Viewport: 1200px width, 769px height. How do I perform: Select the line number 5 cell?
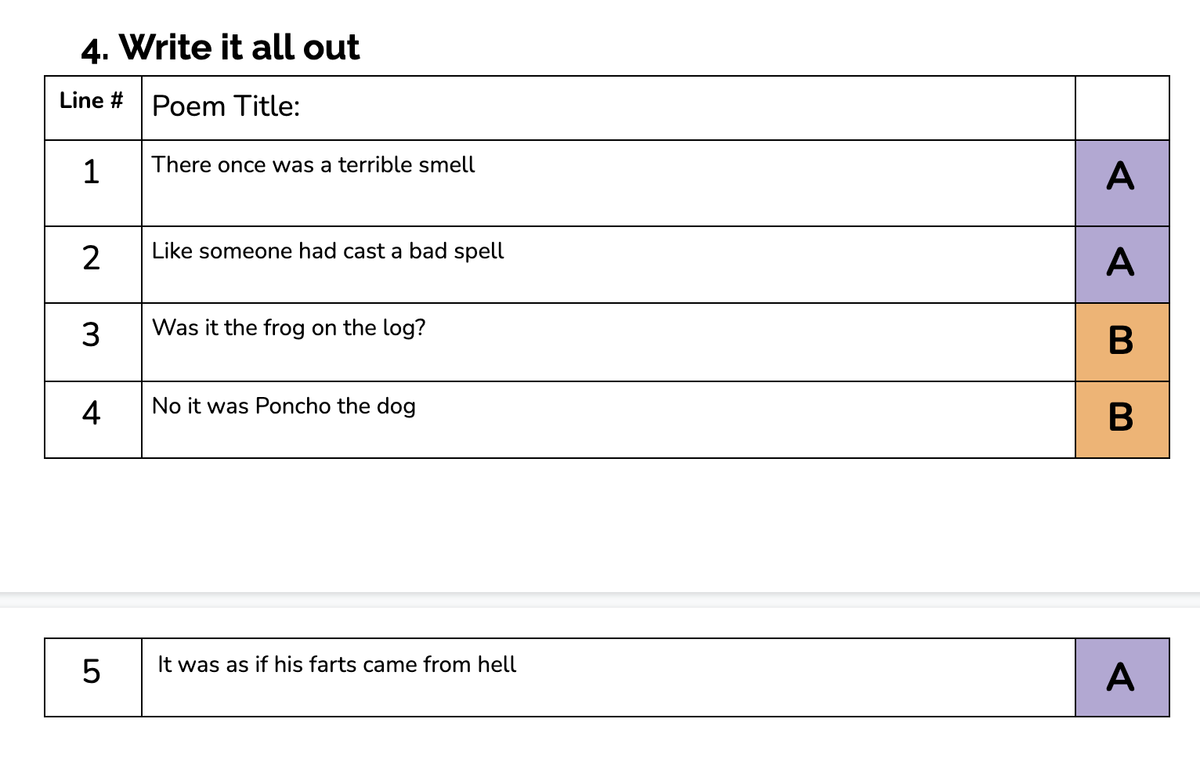pos(93,677)
